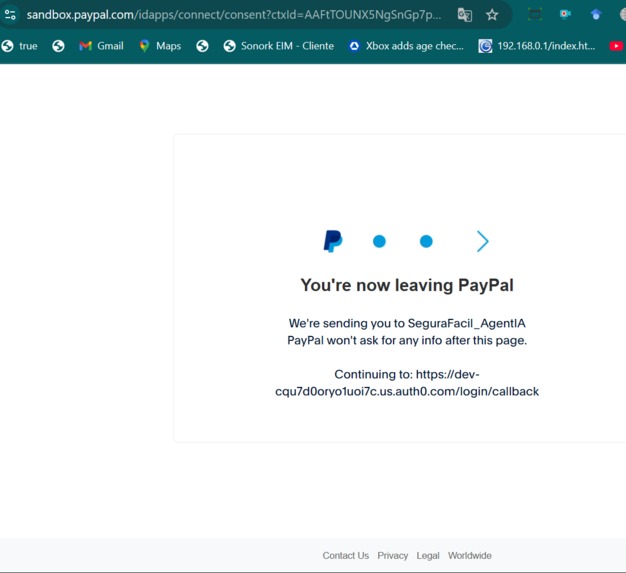Open the Xbox adds age check bookmark

[x=406, y=46]
